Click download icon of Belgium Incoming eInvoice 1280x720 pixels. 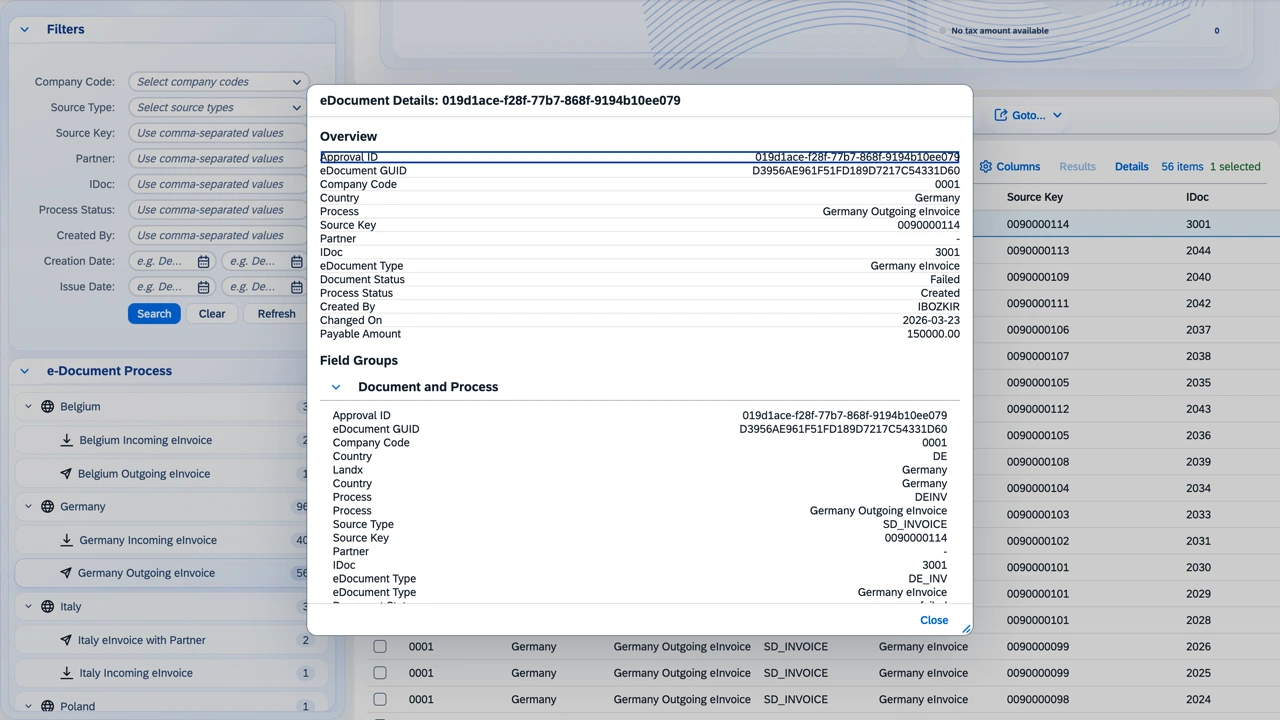point(67,440)
